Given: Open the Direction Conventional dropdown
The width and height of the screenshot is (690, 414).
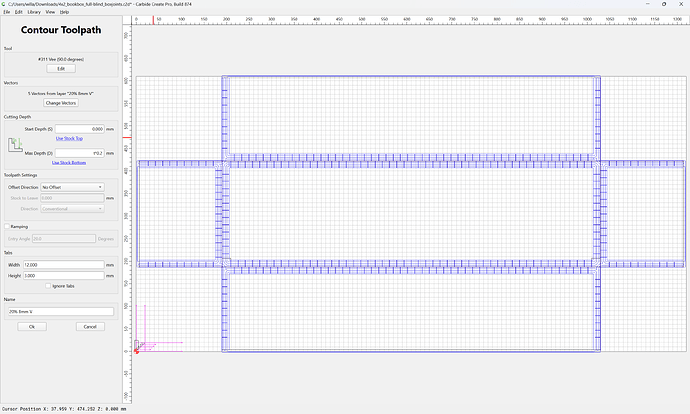Looking at the screenshot, I should tap(73, 209).
